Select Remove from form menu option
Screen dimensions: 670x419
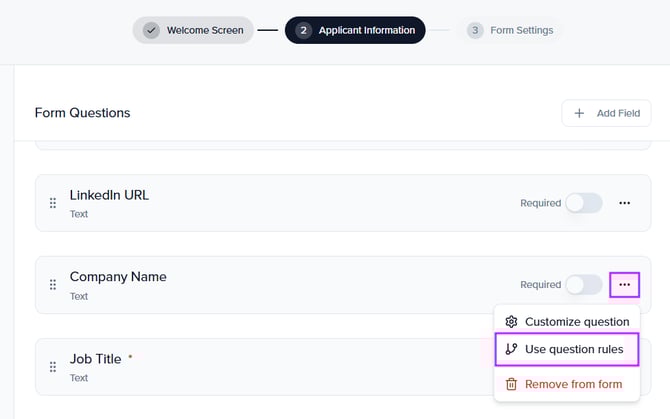(x=573, y=384)
